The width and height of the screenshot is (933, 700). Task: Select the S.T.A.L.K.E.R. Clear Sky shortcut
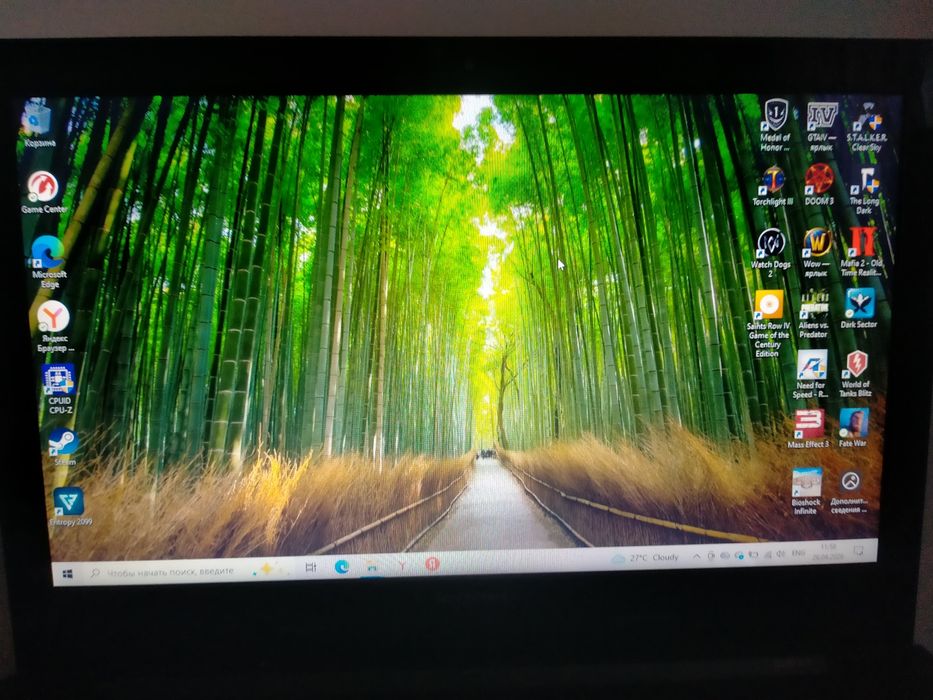[866, 128]
